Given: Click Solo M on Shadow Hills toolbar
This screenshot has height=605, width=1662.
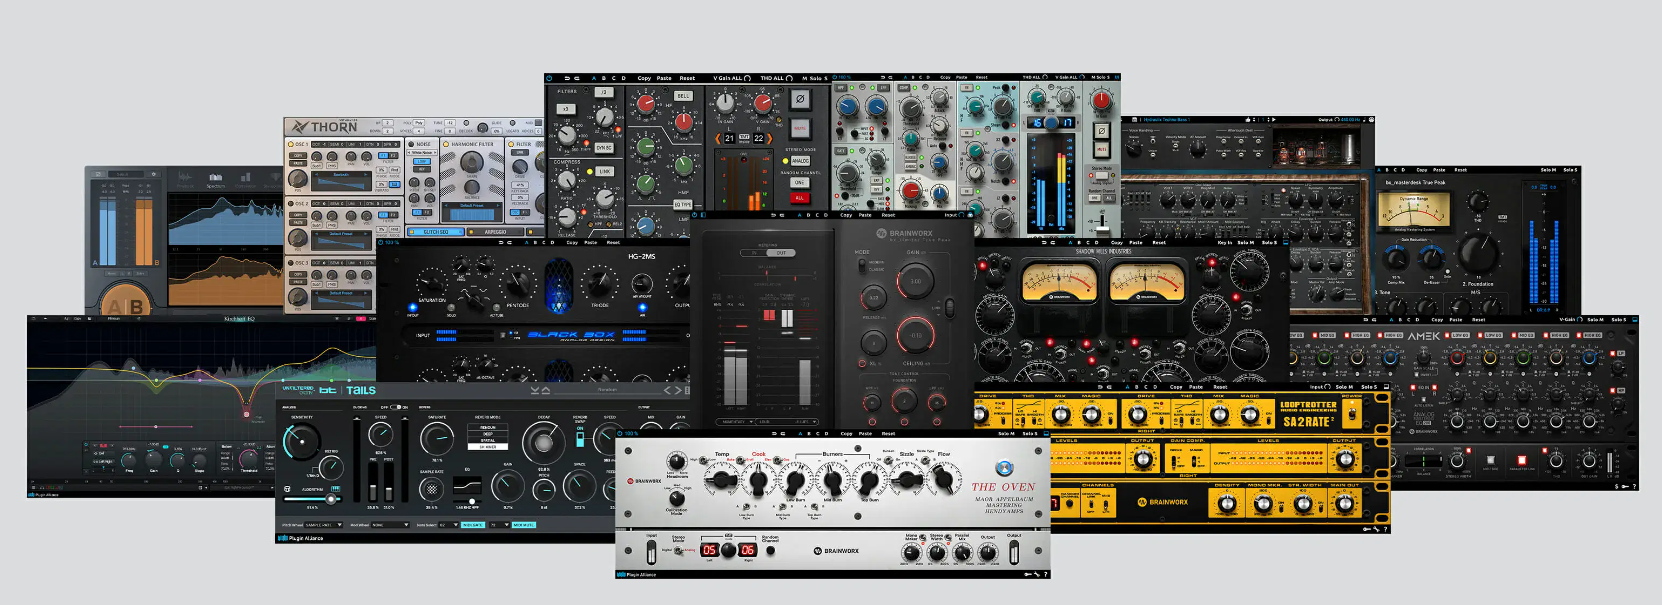Looking at the screenshot, I should 1246,243.
